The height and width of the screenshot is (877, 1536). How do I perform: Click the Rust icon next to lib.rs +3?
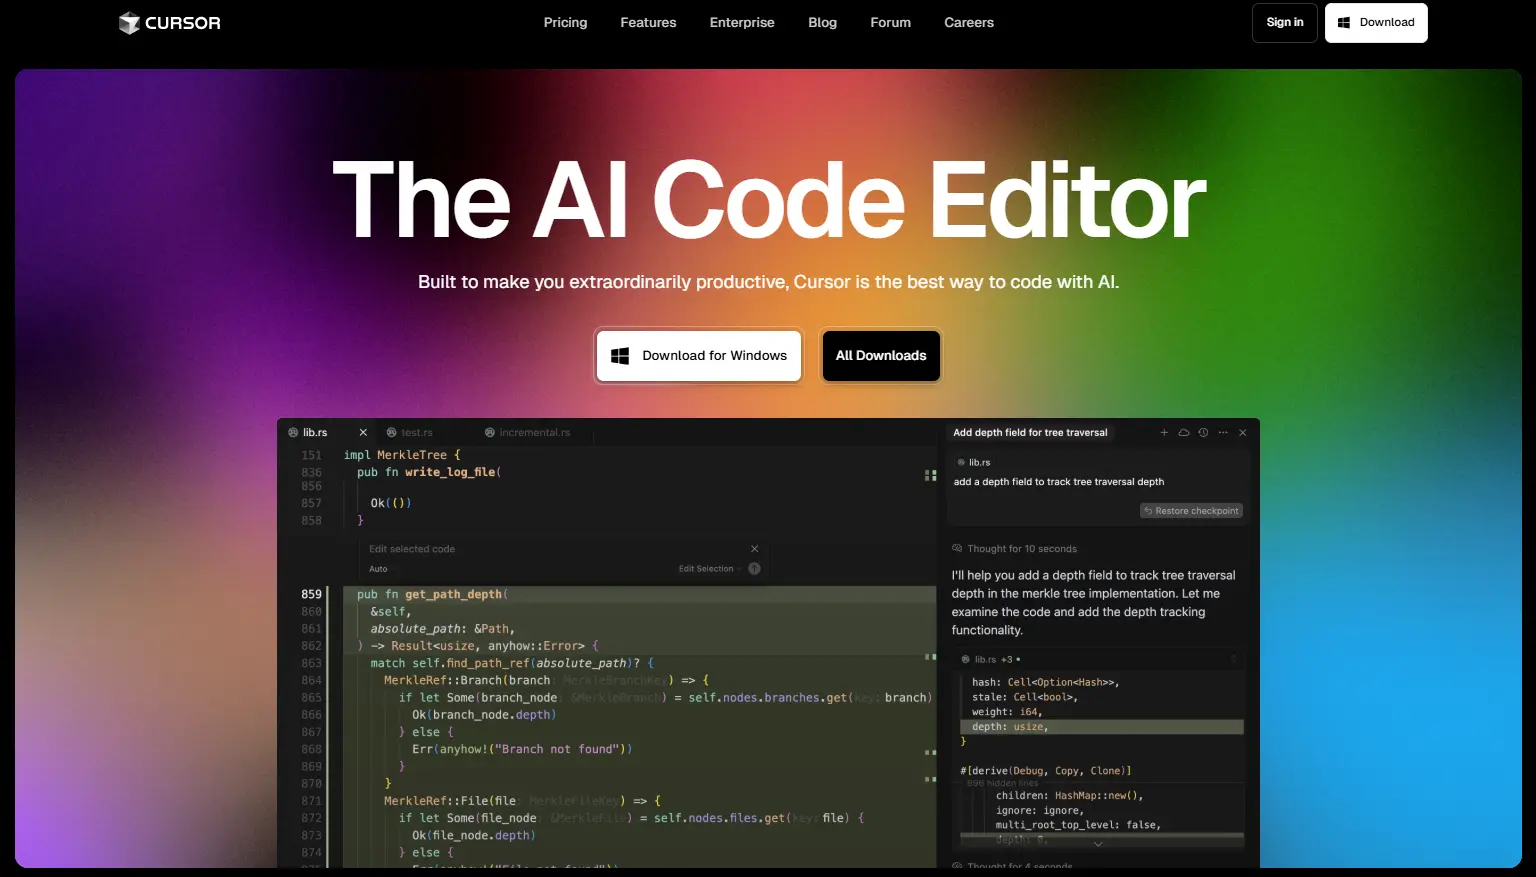pos(964,659)
